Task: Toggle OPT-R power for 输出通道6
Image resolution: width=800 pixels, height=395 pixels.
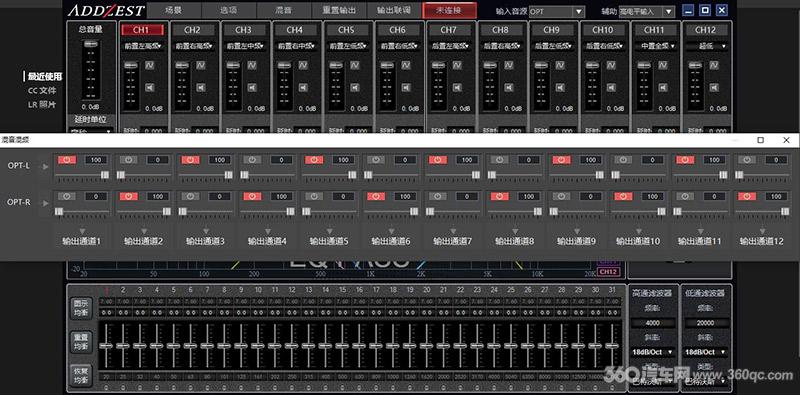Action: coord(376,196)
